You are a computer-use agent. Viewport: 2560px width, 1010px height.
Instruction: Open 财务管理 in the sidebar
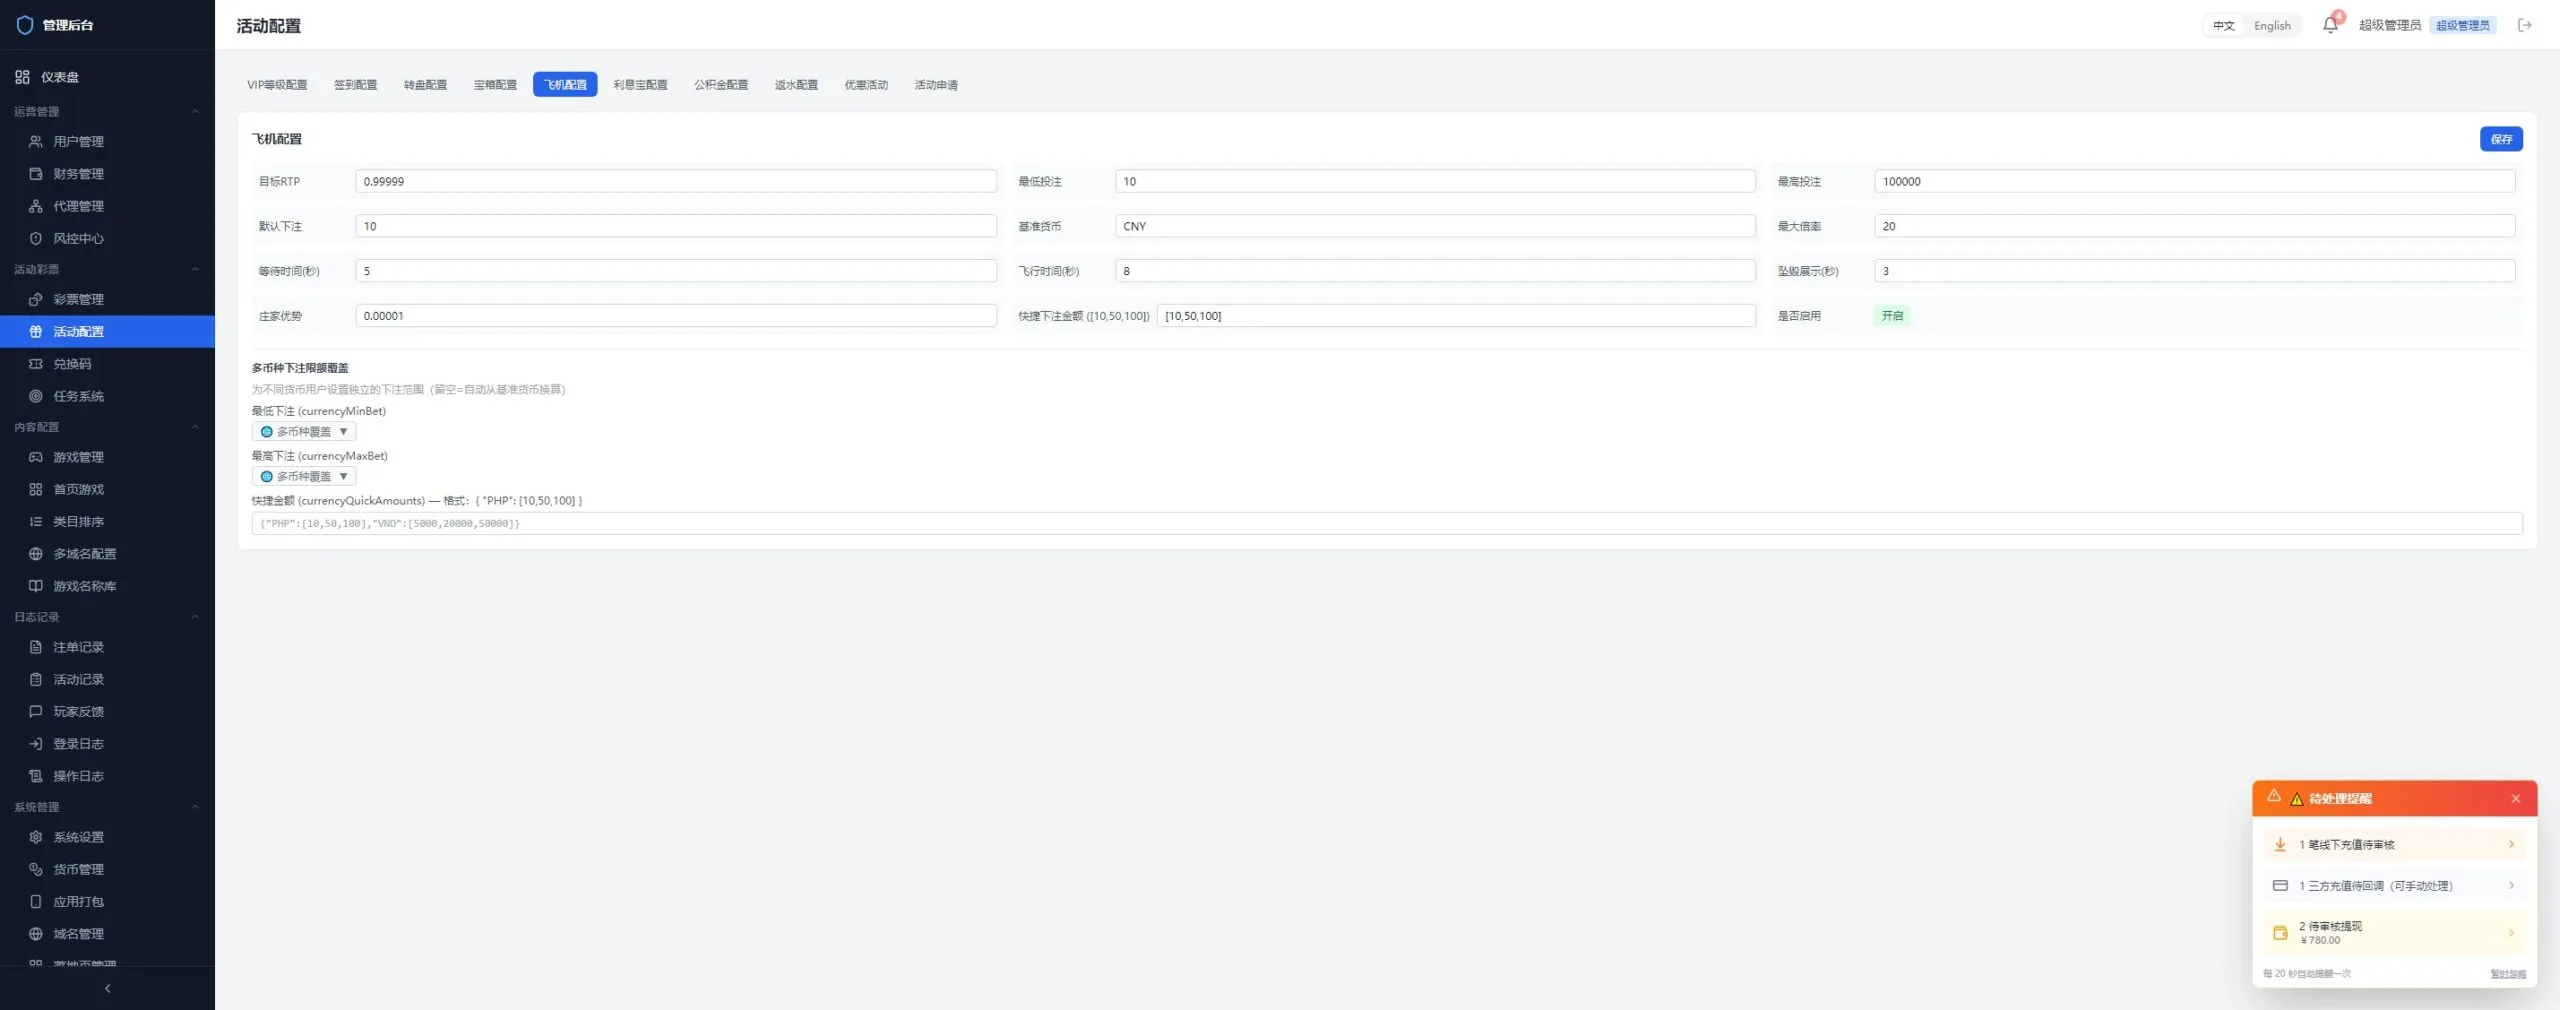[x=107, y=173]
